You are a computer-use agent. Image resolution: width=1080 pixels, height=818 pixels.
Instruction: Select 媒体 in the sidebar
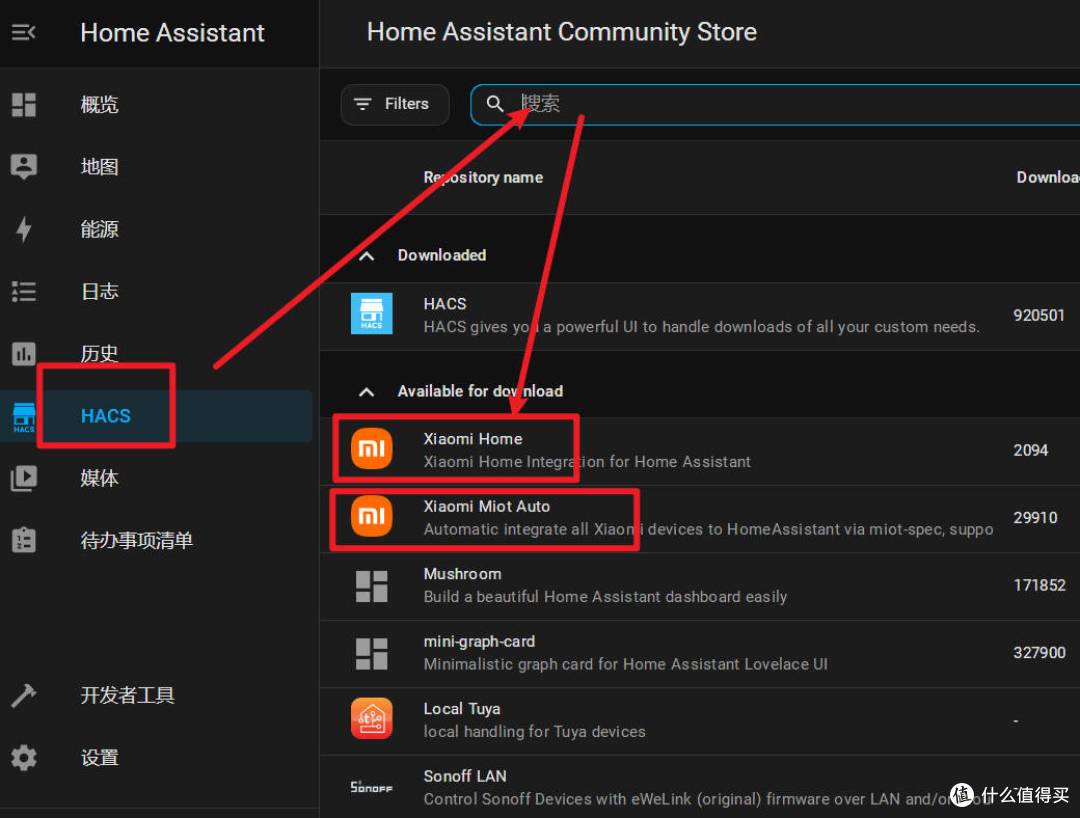[100, 478]
